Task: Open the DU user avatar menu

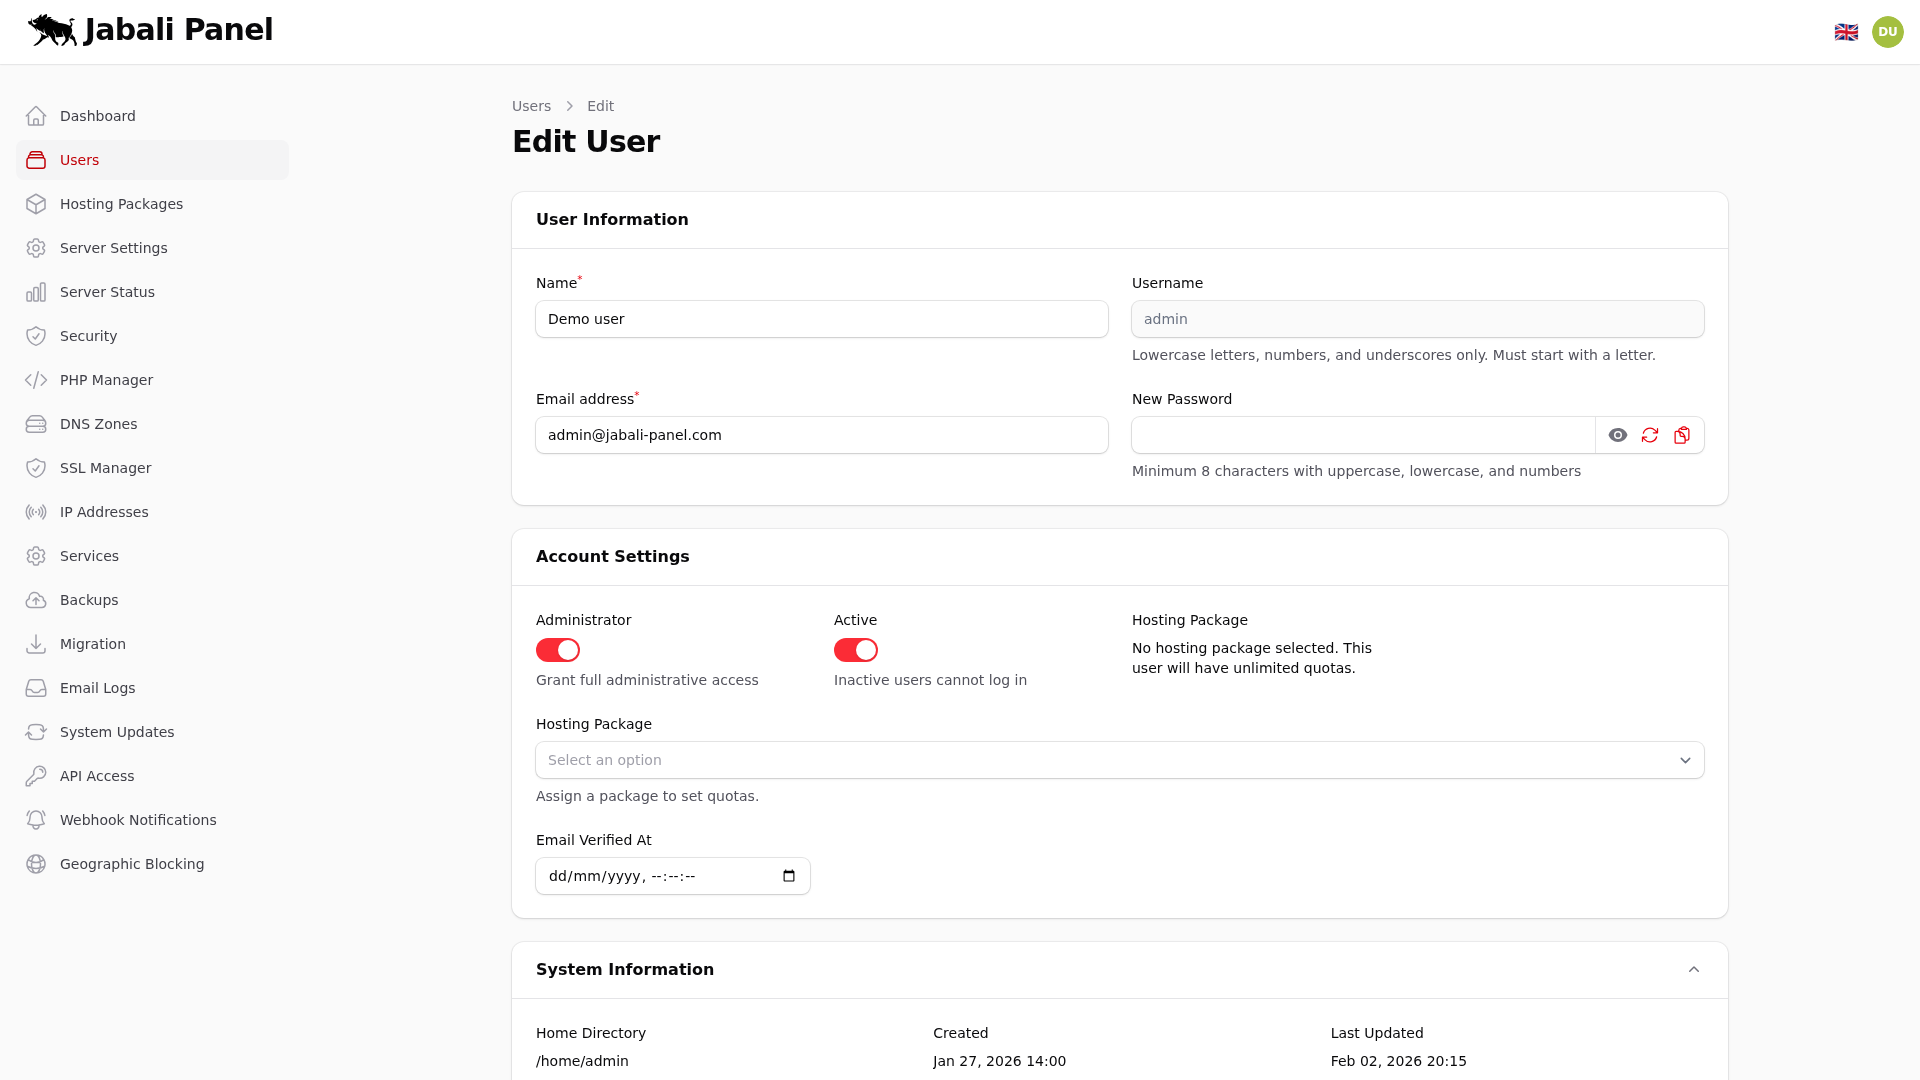Action: pyautogui.click(x=1887, y=32)
